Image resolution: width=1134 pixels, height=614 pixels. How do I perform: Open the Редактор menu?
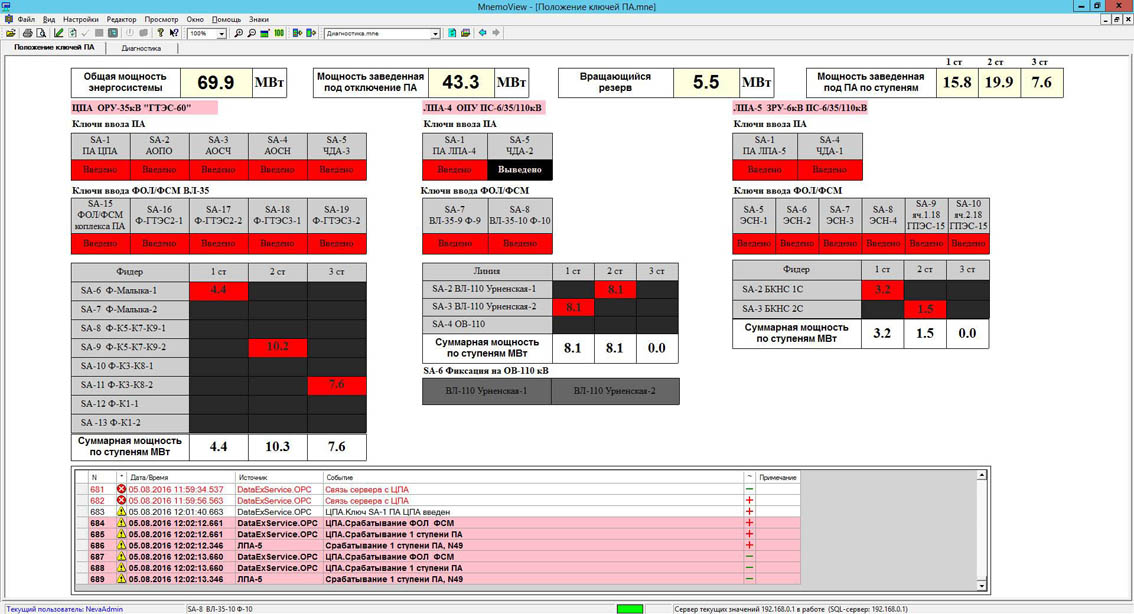pos(121,20)
